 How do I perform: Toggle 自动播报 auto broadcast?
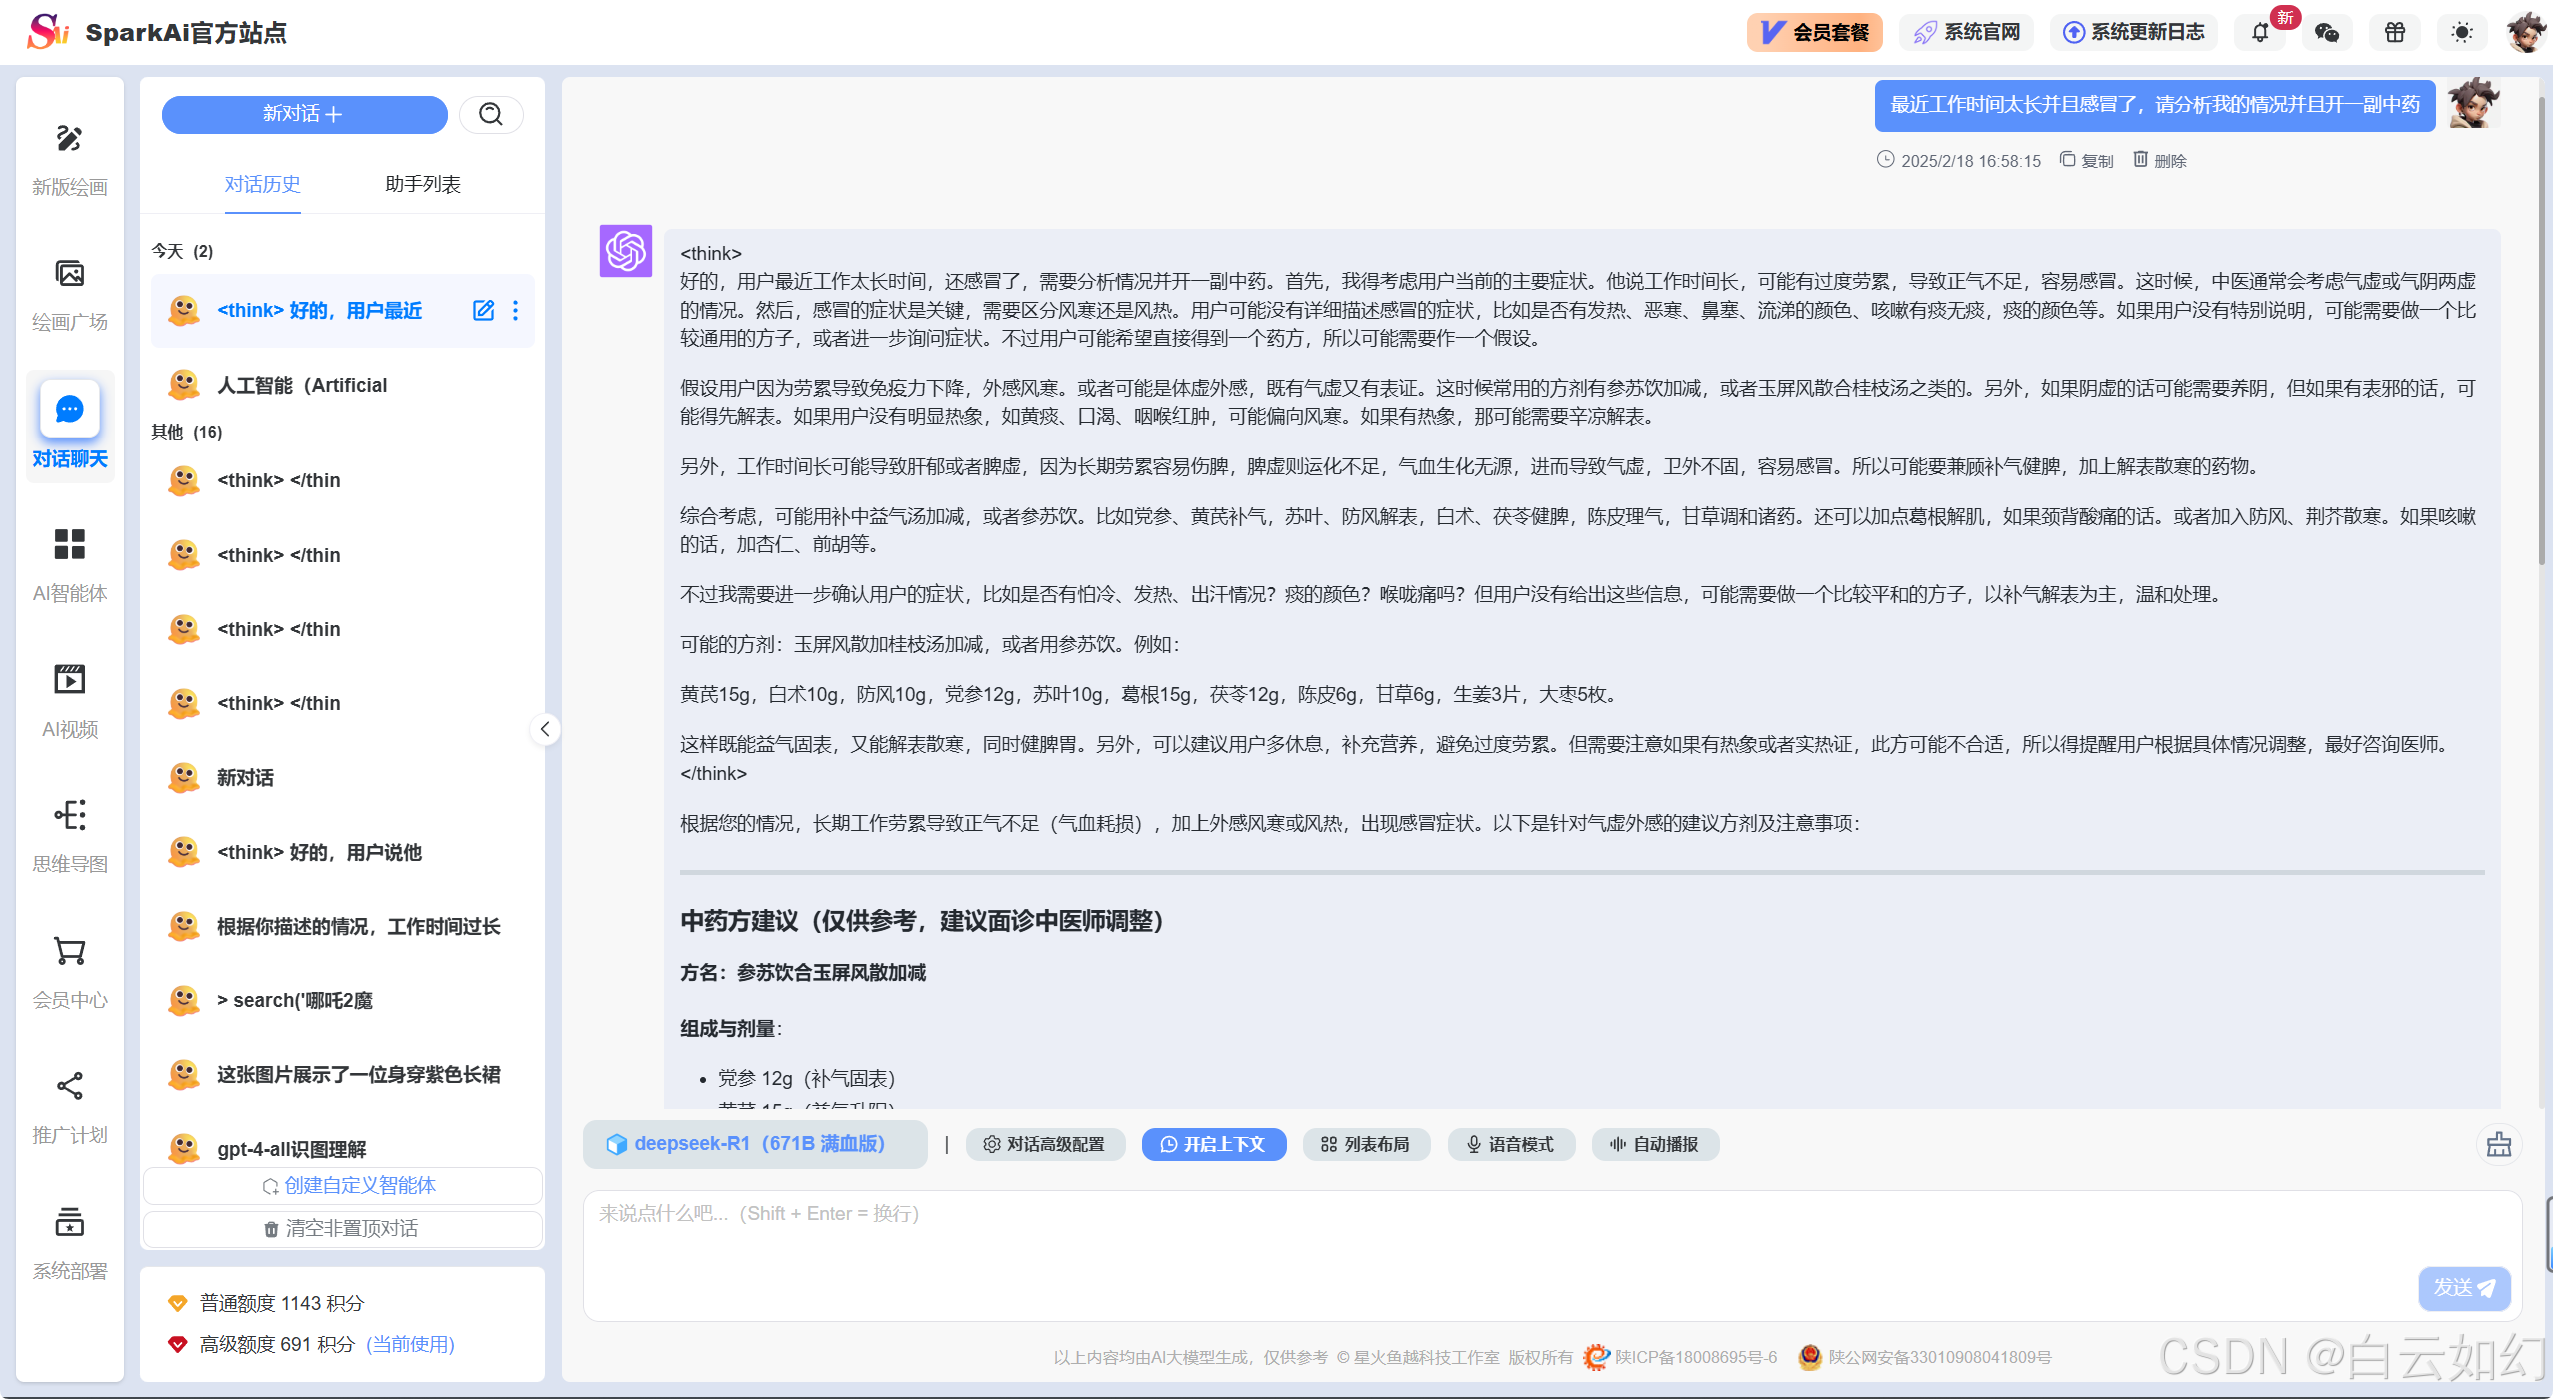(x=1654, y=1145)
